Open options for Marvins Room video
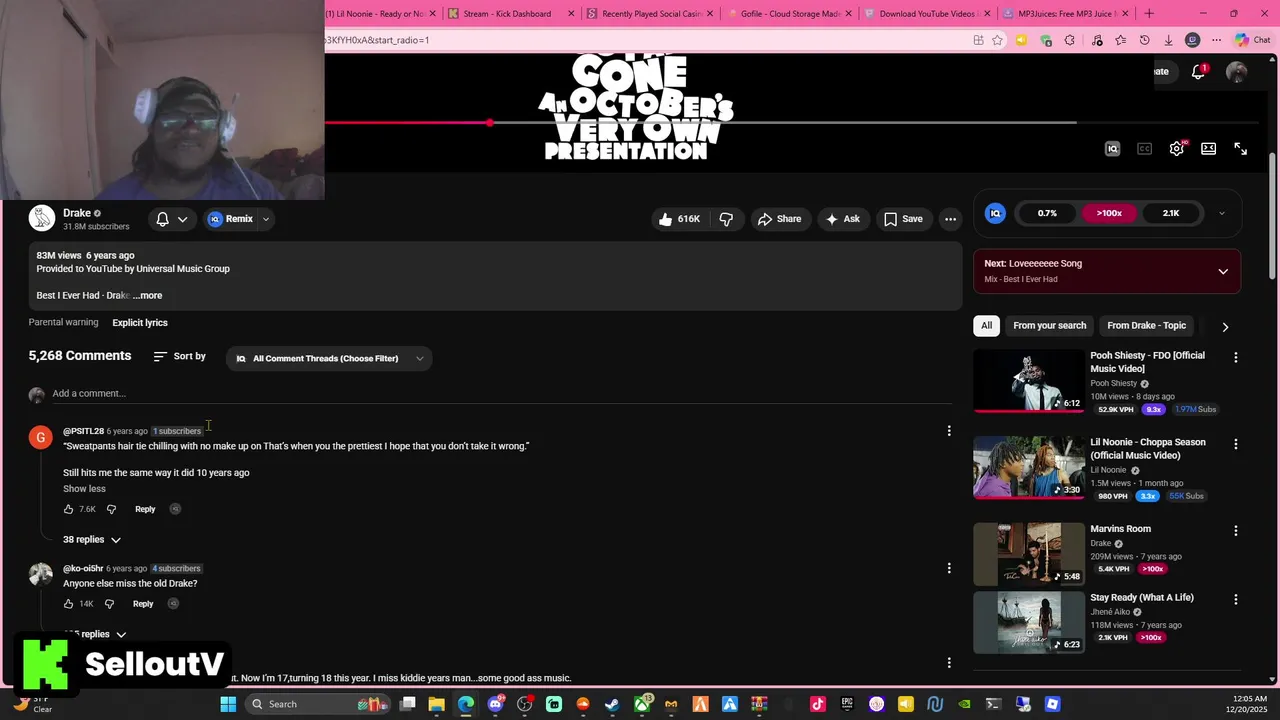Viewport: 1280px width, 720px height. pos(1235,531)
